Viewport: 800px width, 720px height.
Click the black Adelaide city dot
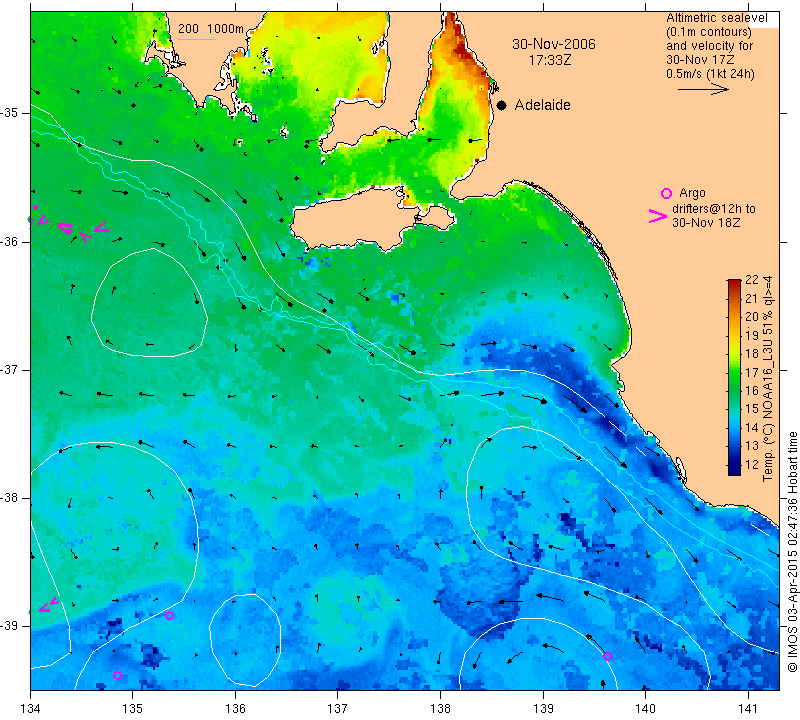pyautogui.click(x=502, y=105)
